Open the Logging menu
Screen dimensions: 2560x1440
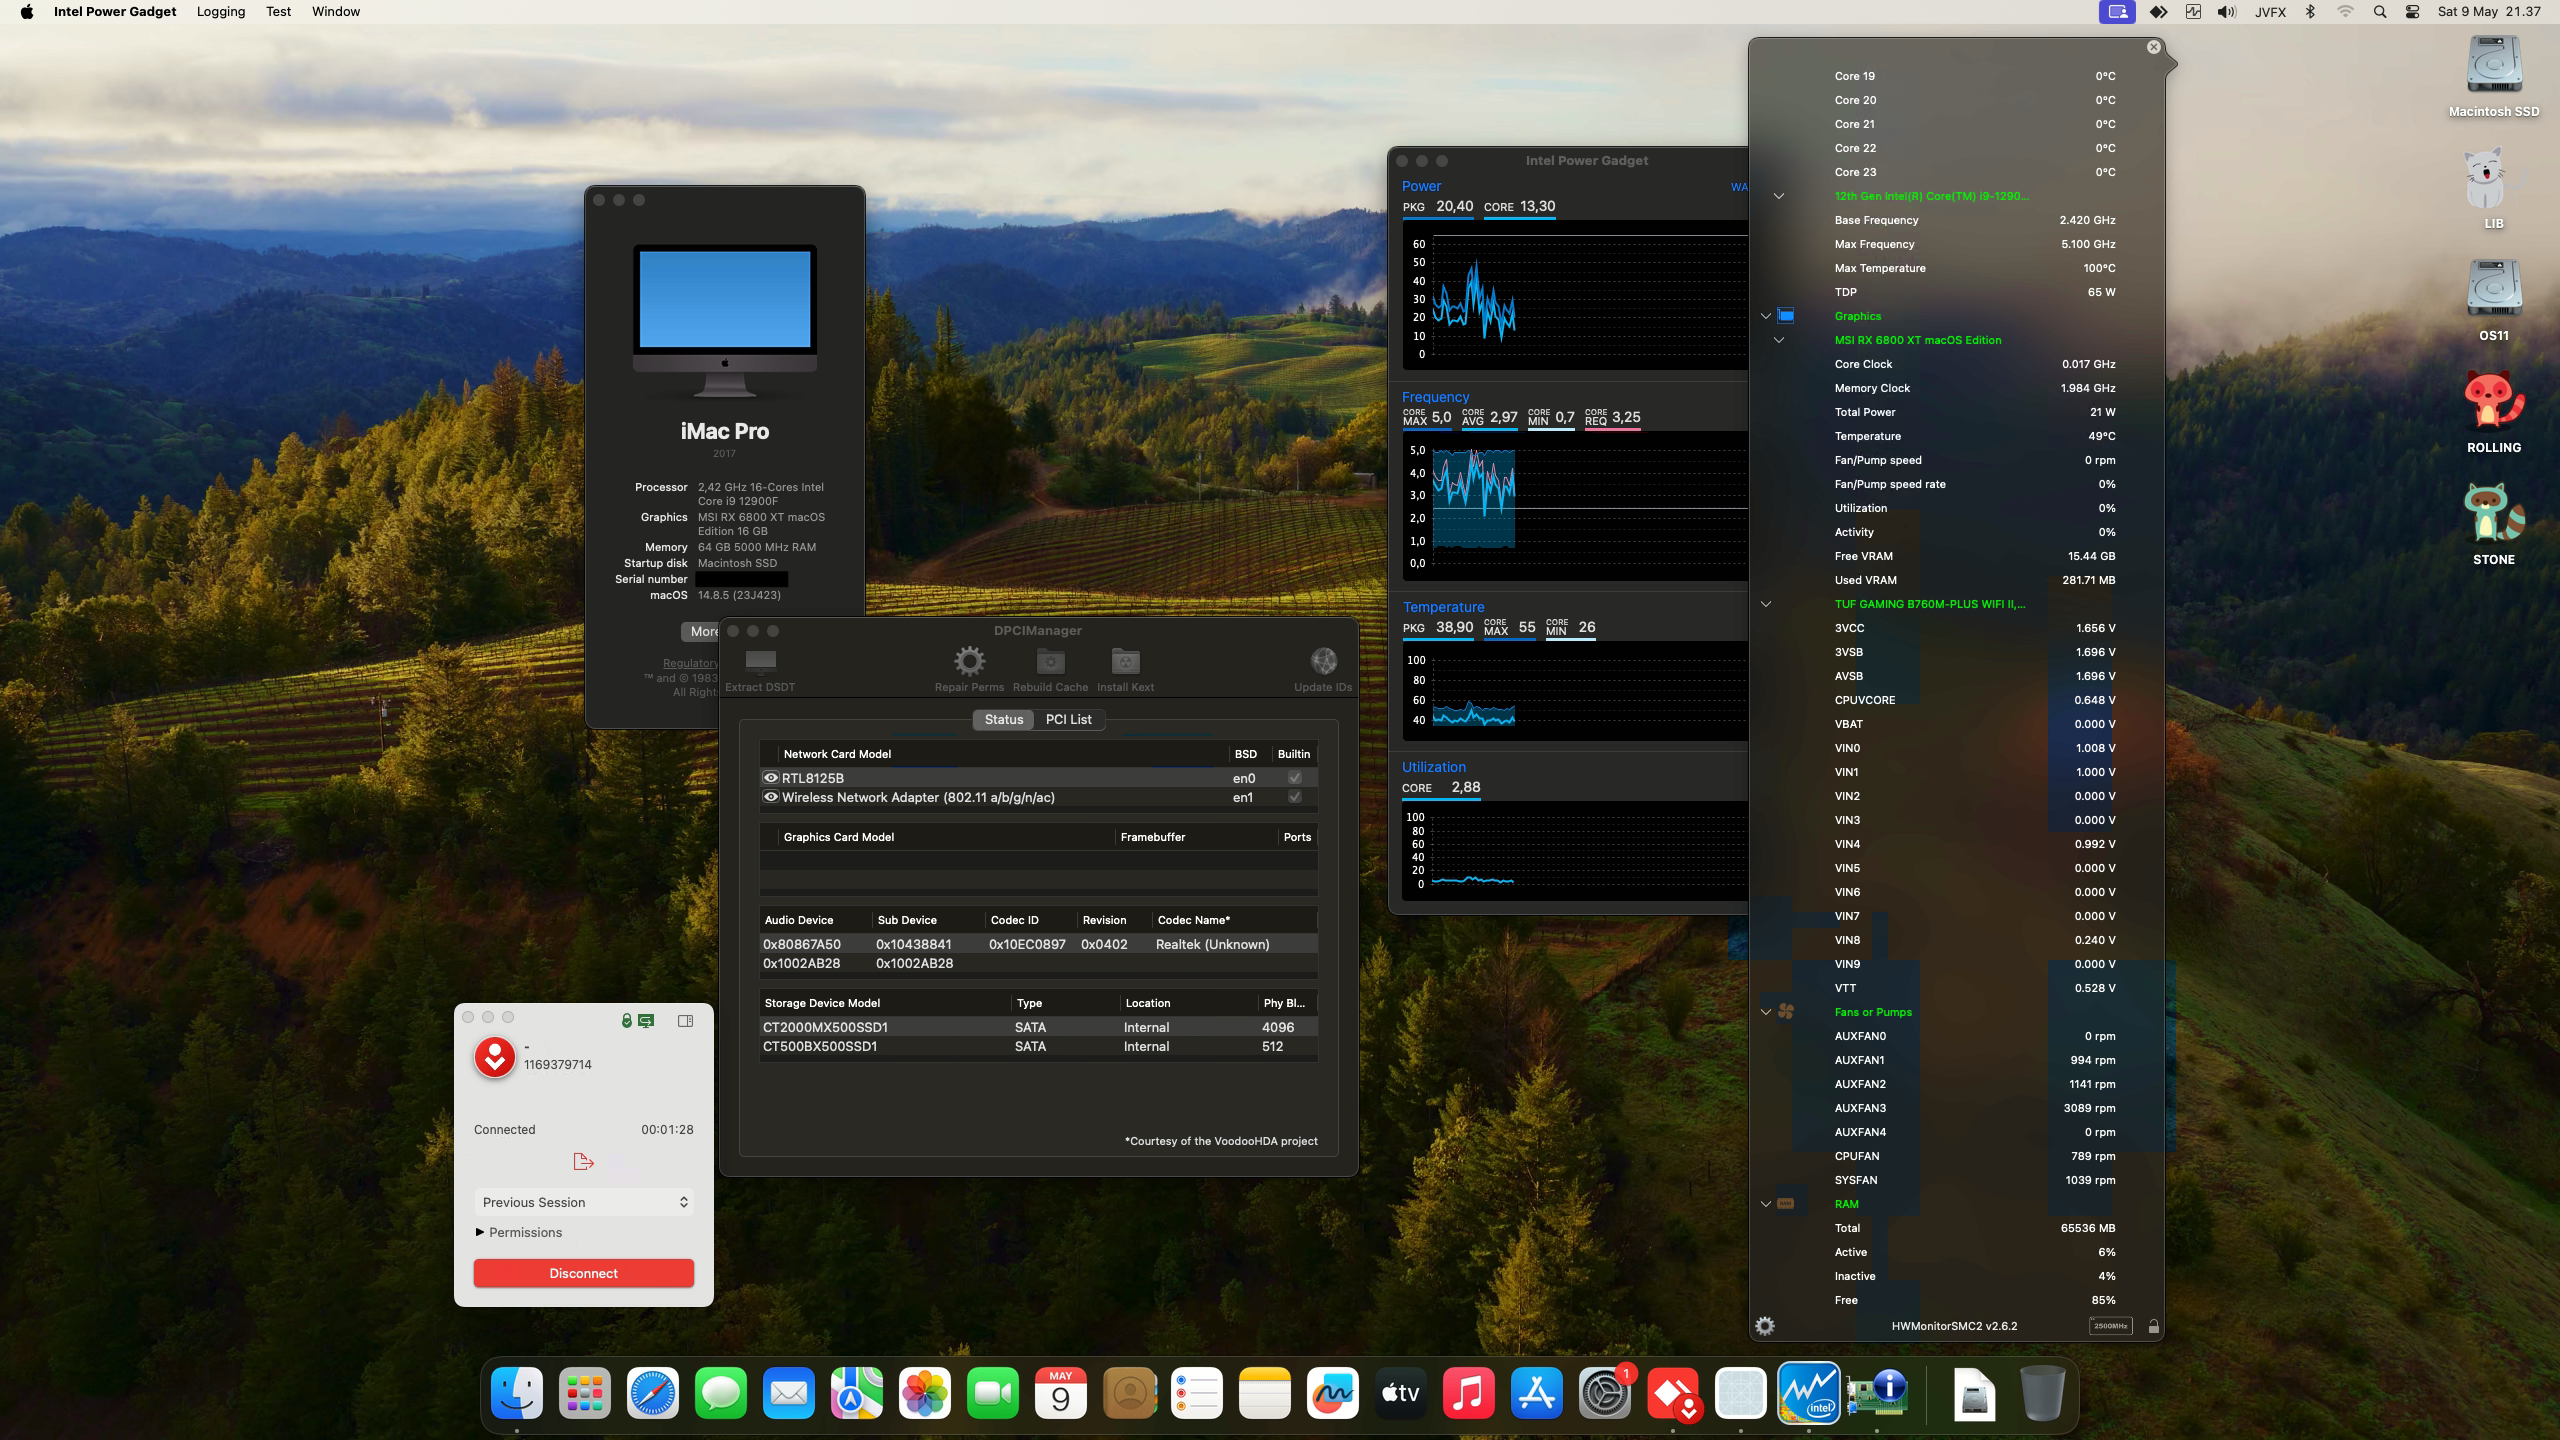221,12
